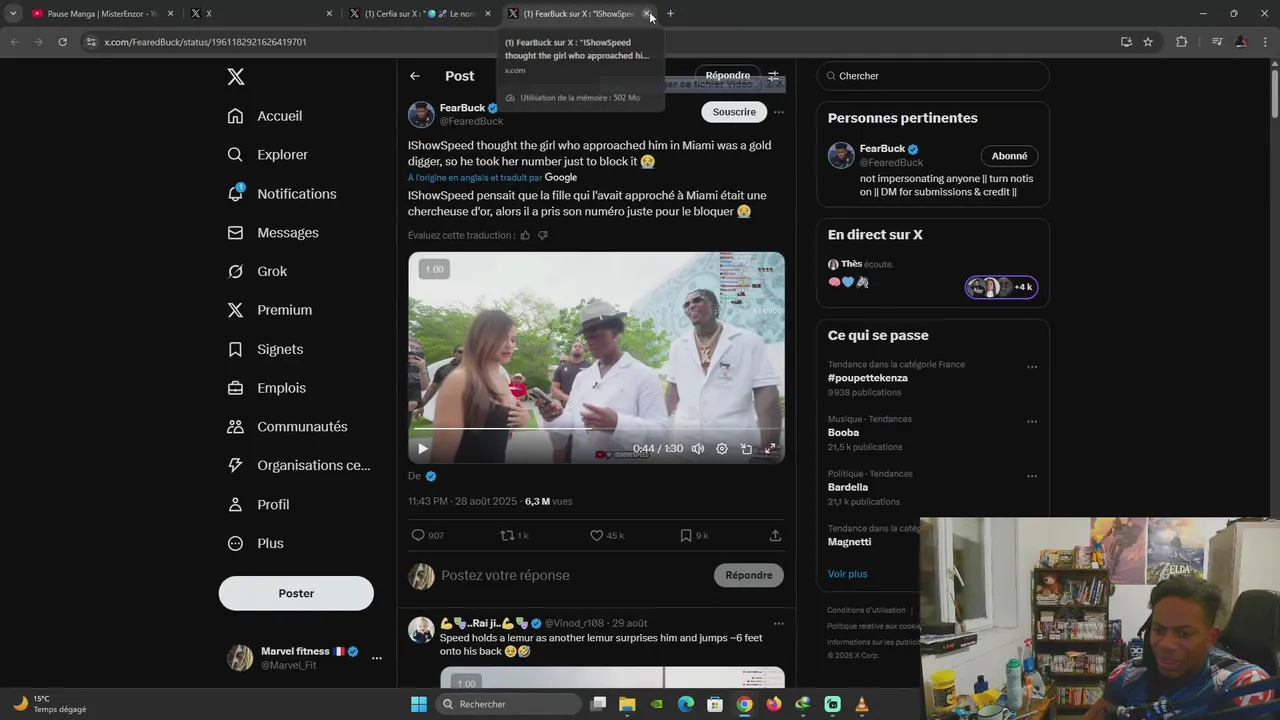Close the FearBuck sur X tab
The image size is (1280, 720).
(647, 14)
